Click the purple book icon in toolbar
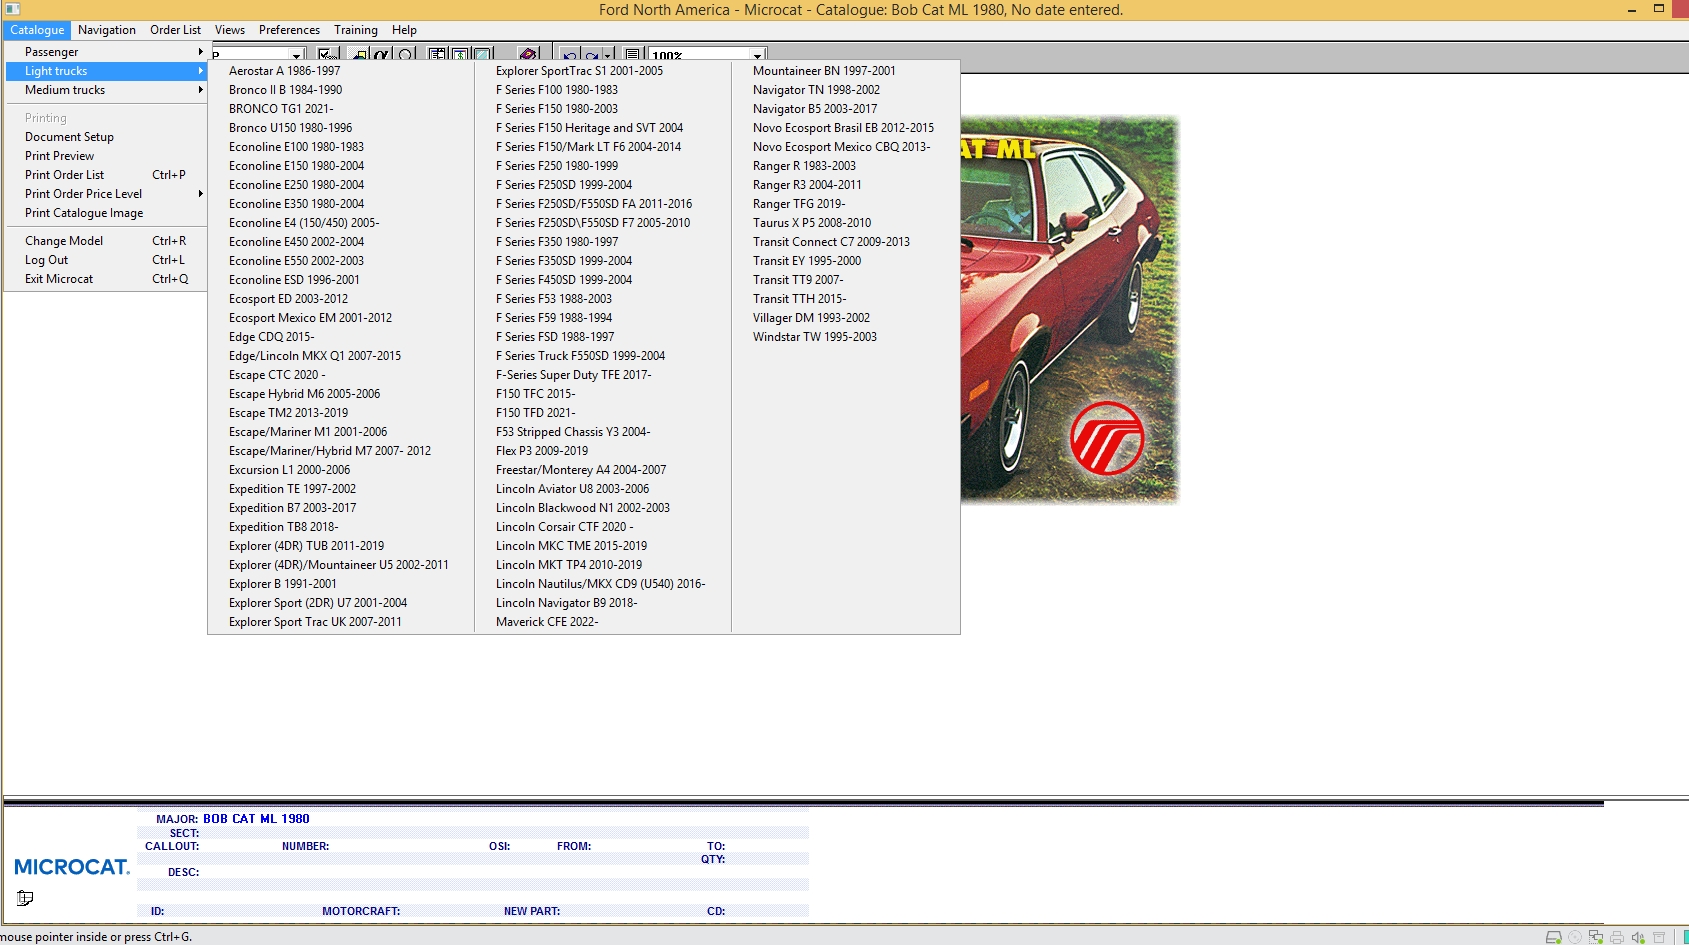The width and height of the screenshot is (1689, 945). coord(528,54)
